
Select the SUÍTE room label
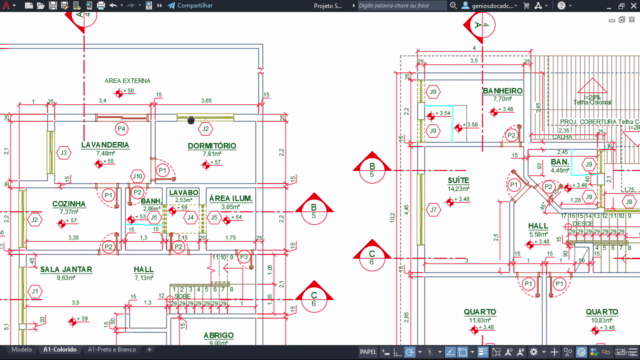tap(458, 180)
